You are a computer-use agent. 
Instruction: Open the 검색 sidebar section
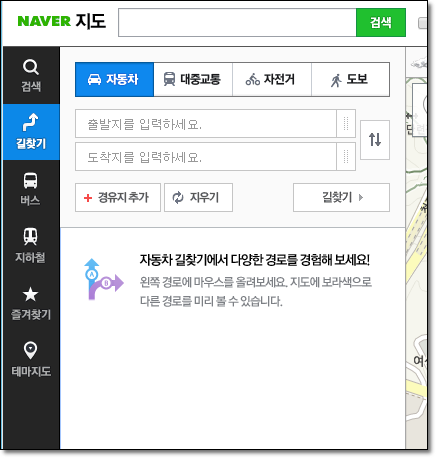31,75
